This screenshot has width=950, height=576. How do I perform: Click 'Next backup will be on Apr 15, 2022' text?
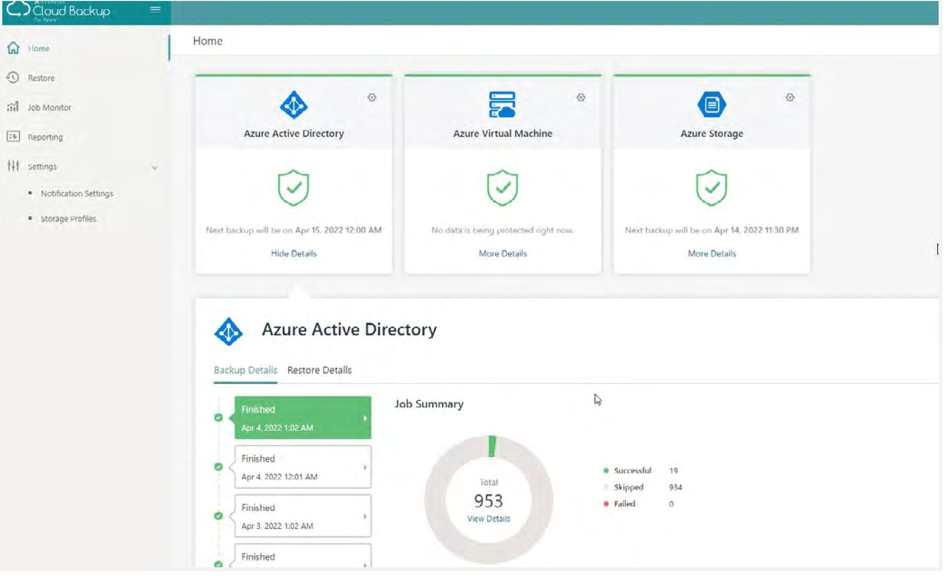295,231
